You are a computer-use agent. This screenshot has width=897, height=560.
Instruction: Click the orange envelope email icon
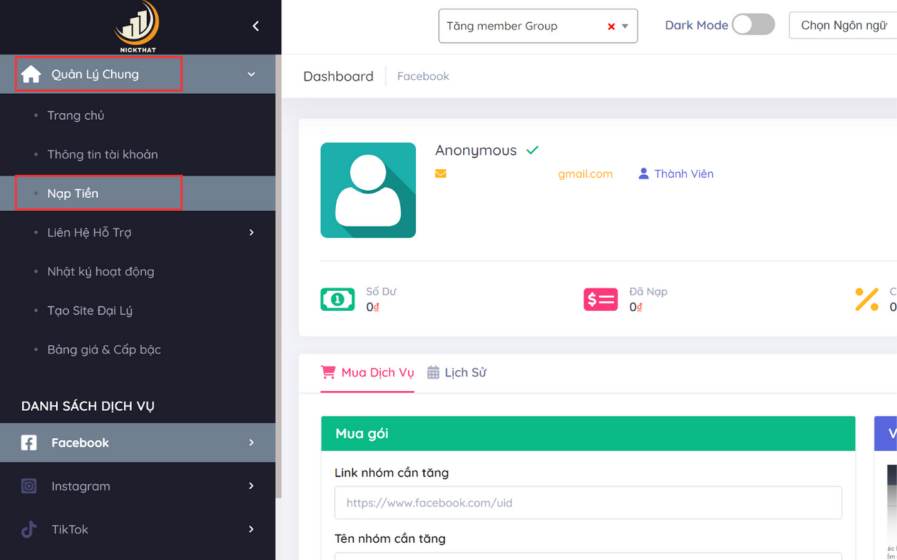tap(440, 174)
